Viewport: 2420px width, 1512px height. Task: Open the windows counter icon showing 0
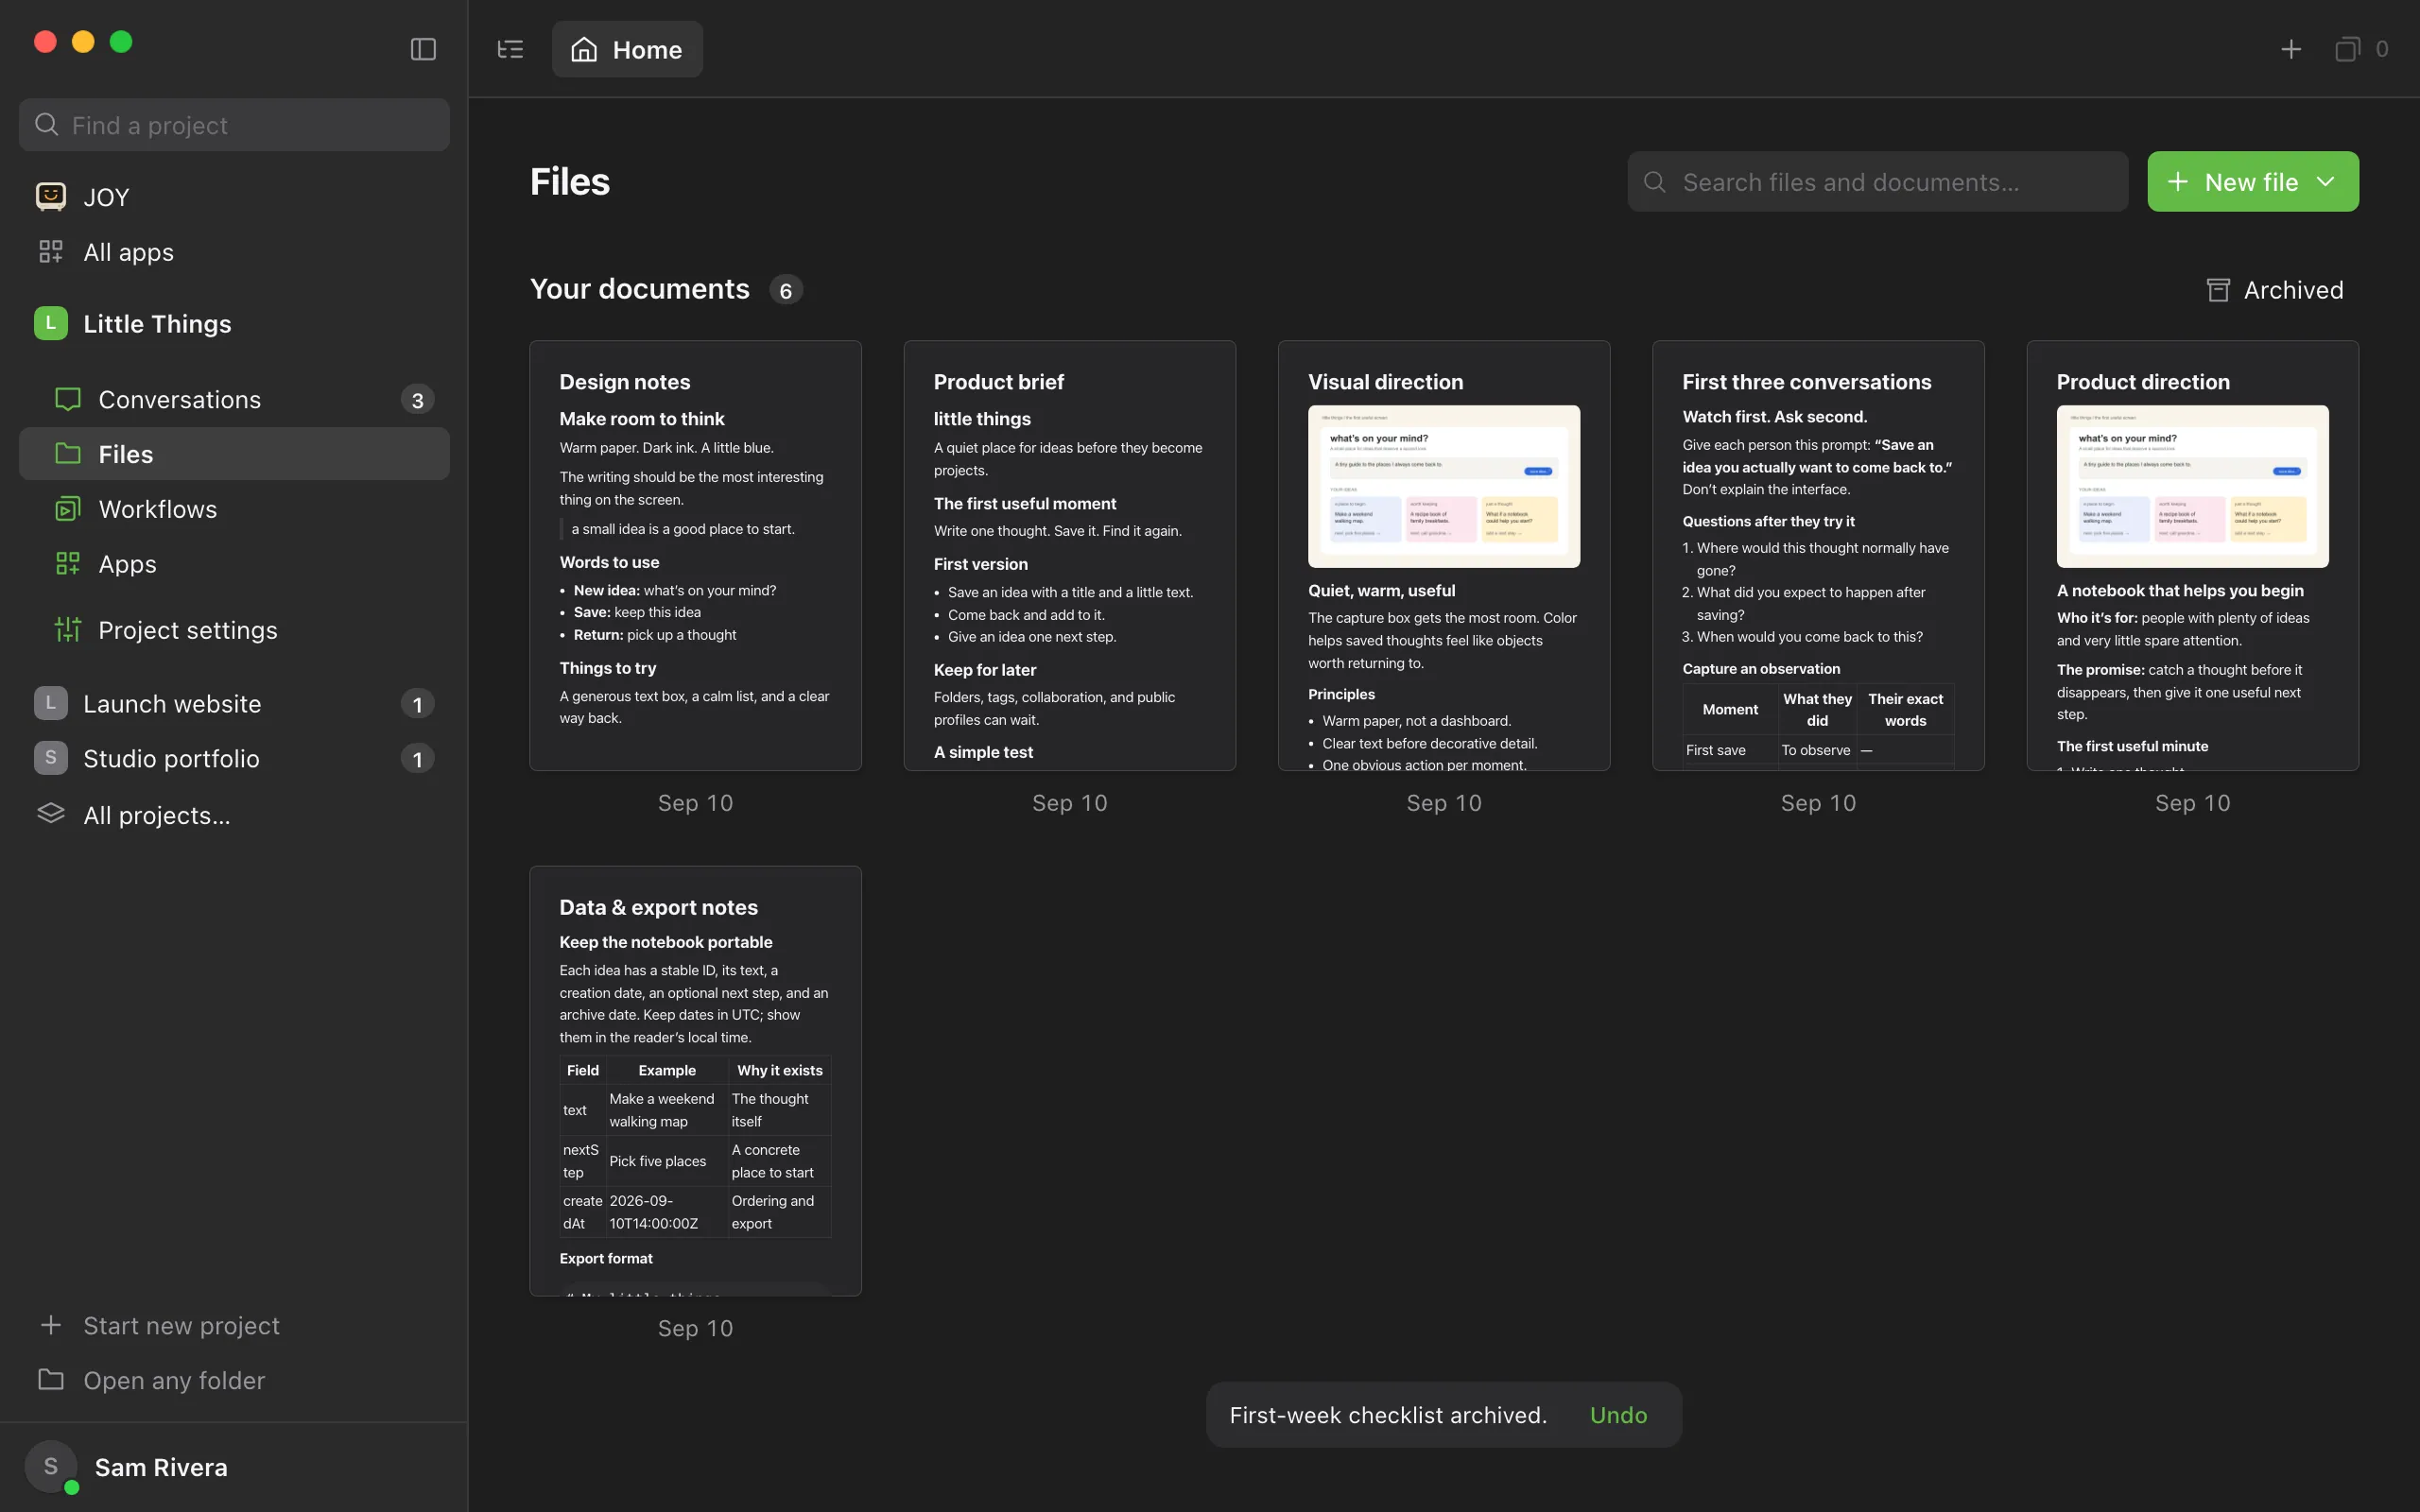(2347, 49)
